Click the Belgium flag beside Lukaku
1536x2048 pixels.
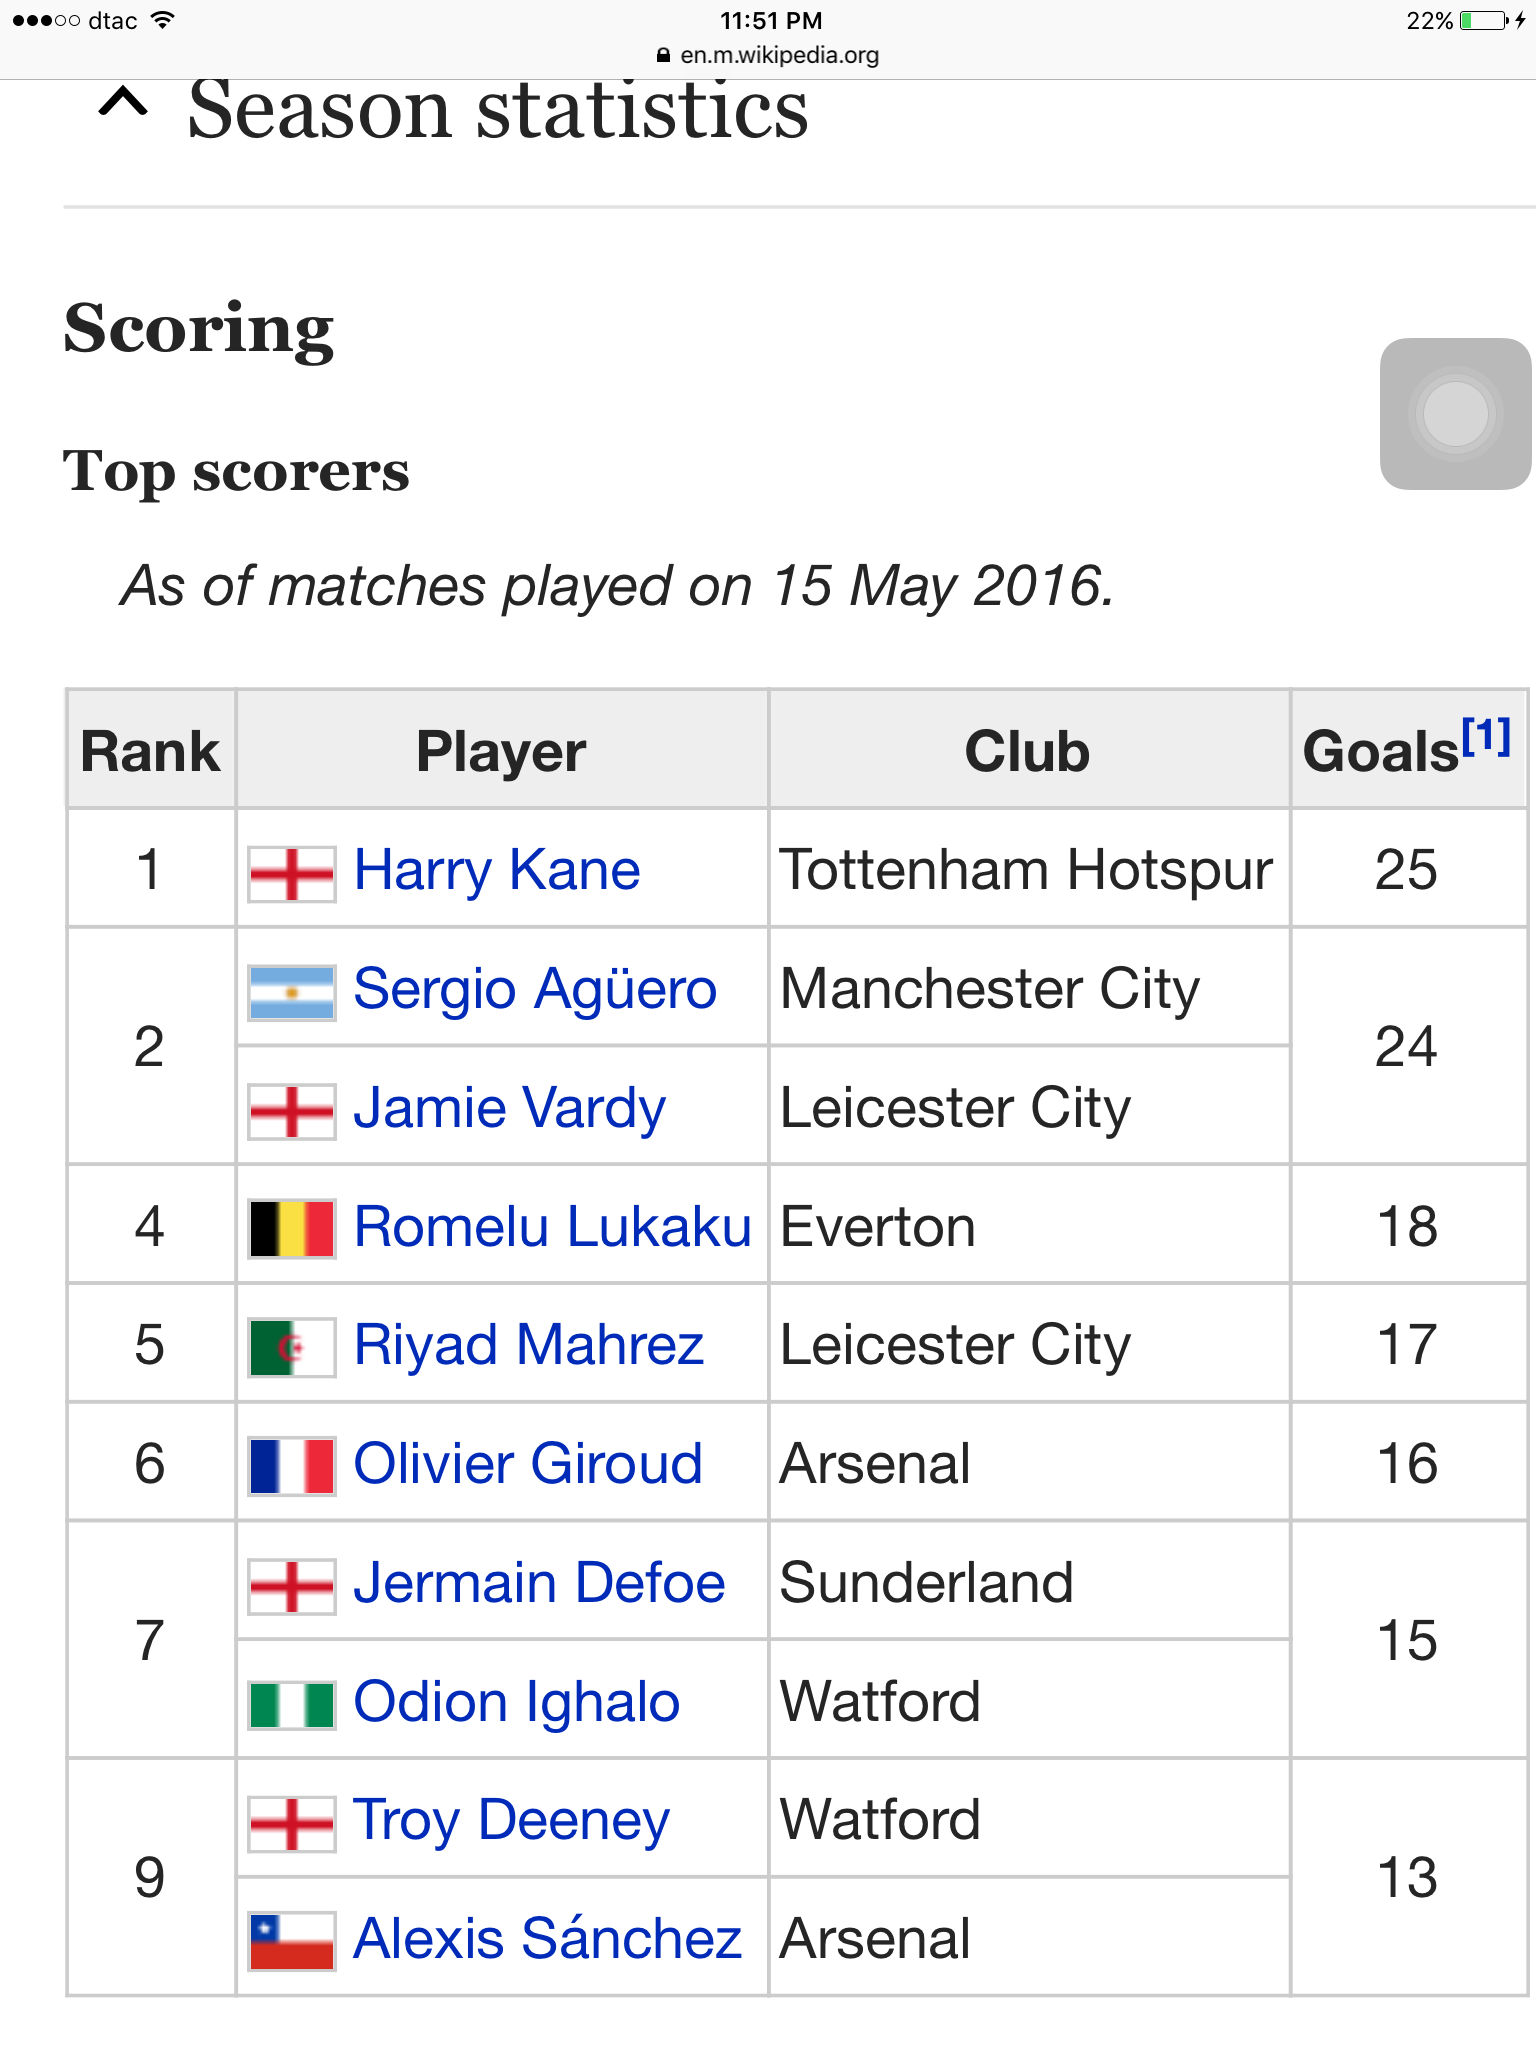[291, 1228]
